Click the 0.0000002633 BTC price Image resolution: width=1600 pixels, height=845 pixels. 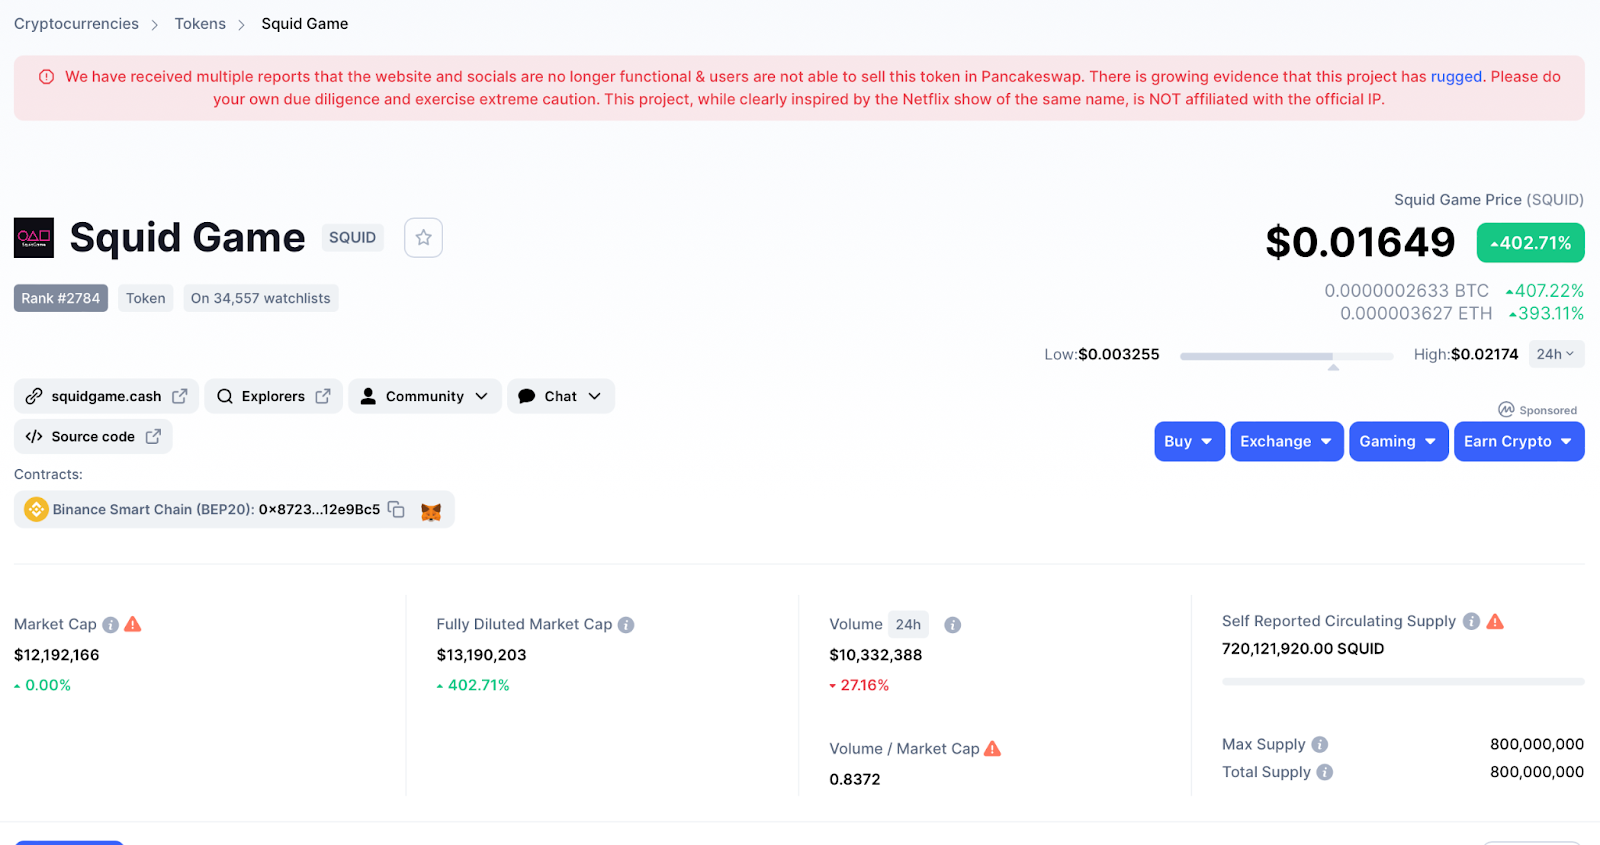[x=1406, y=291]
